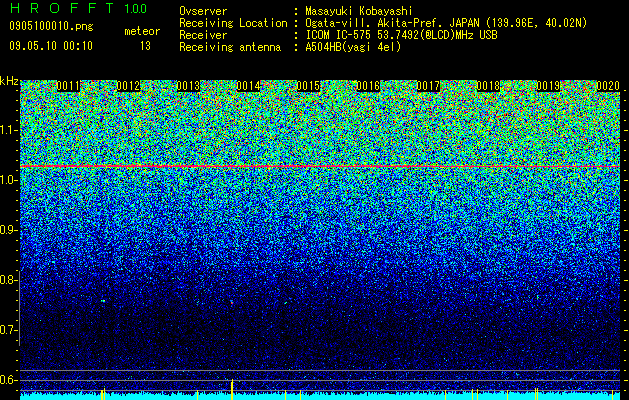
Task: Click the 0019 time marker label
Action: tap(548, 86)
